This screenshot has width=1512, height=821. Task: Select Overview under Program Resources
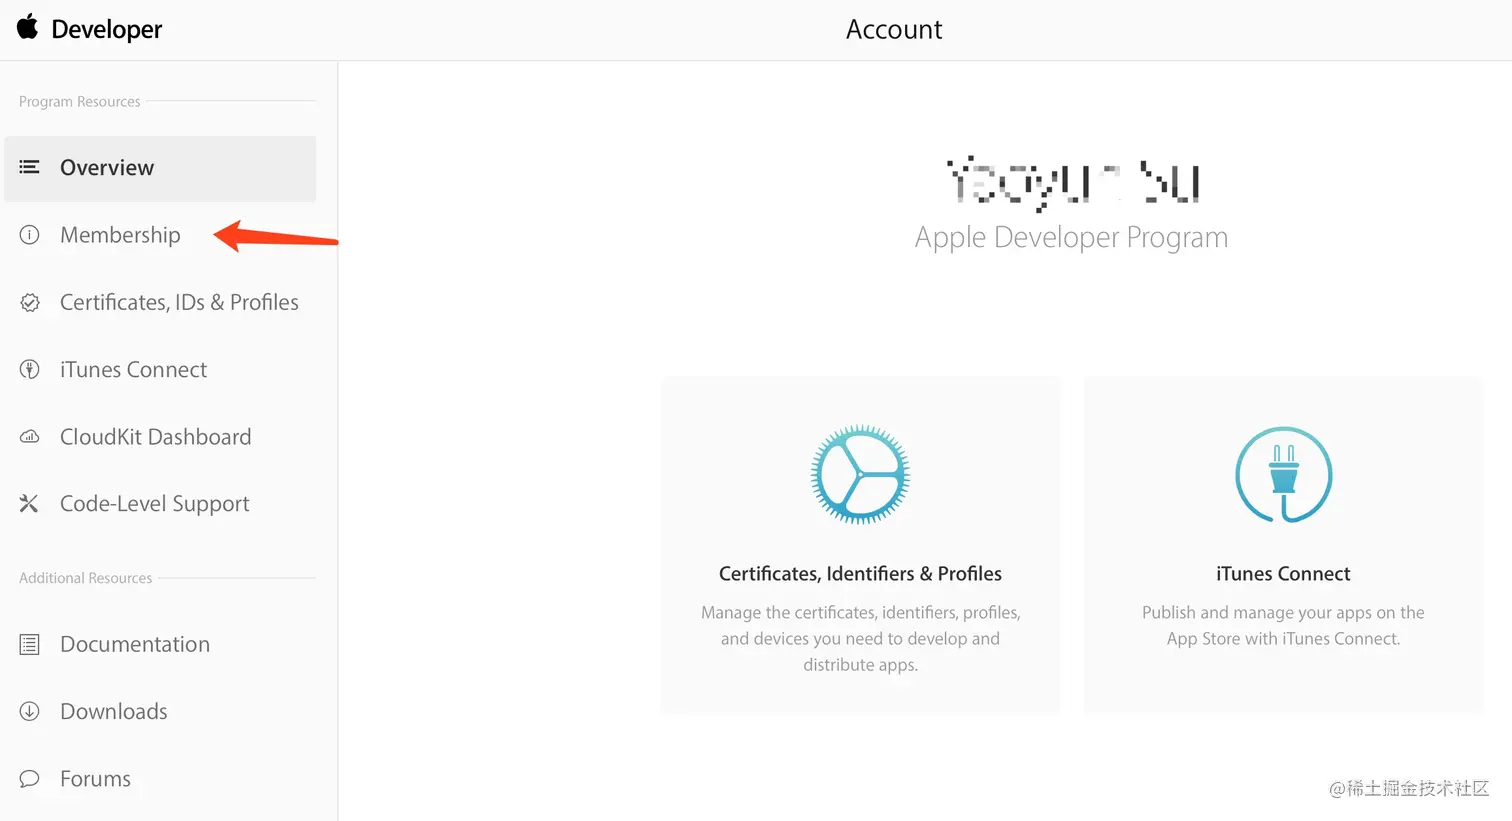coord(108,167)
